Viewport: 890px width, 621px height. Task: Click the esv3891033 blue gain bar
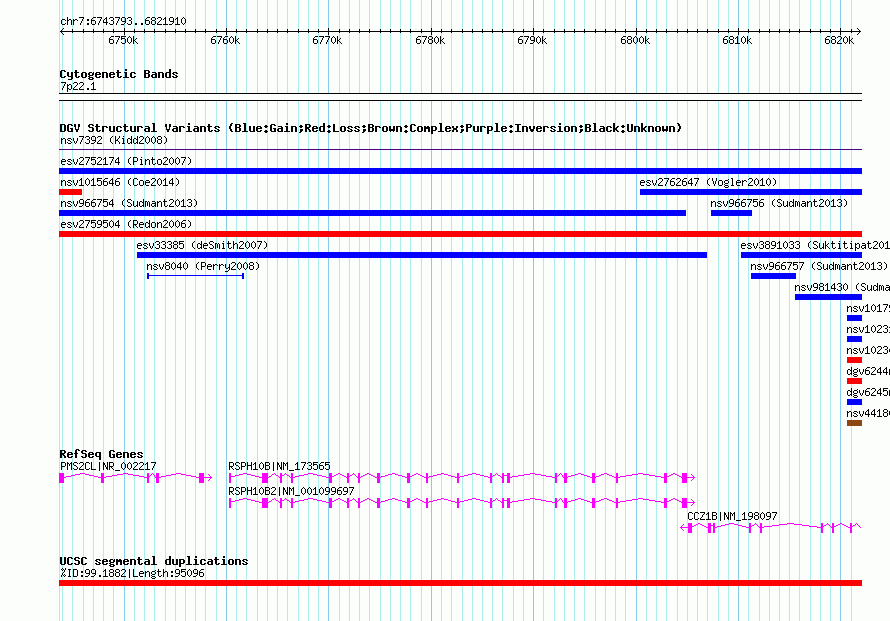tap(801, 255)
